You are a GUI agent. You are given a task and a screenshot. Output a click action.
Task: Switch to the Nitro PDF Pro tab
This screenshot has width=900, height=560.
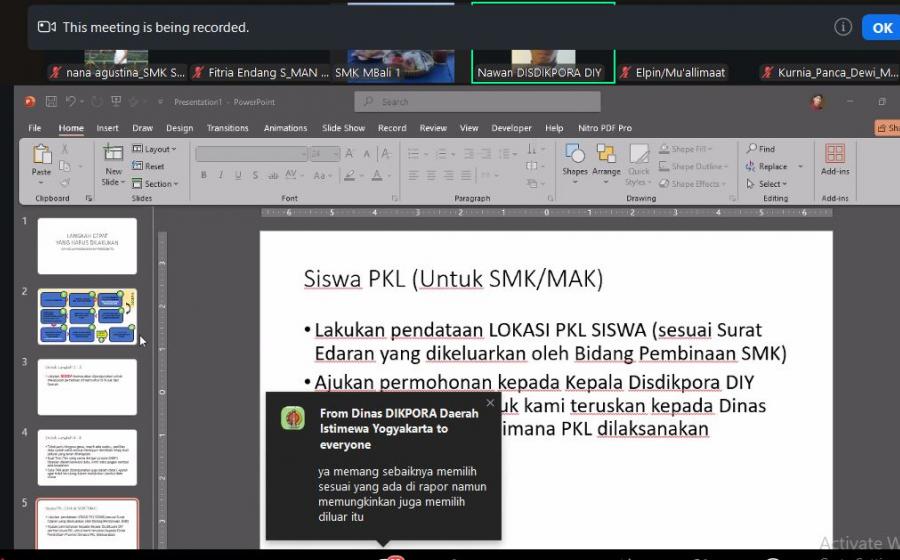604,128
